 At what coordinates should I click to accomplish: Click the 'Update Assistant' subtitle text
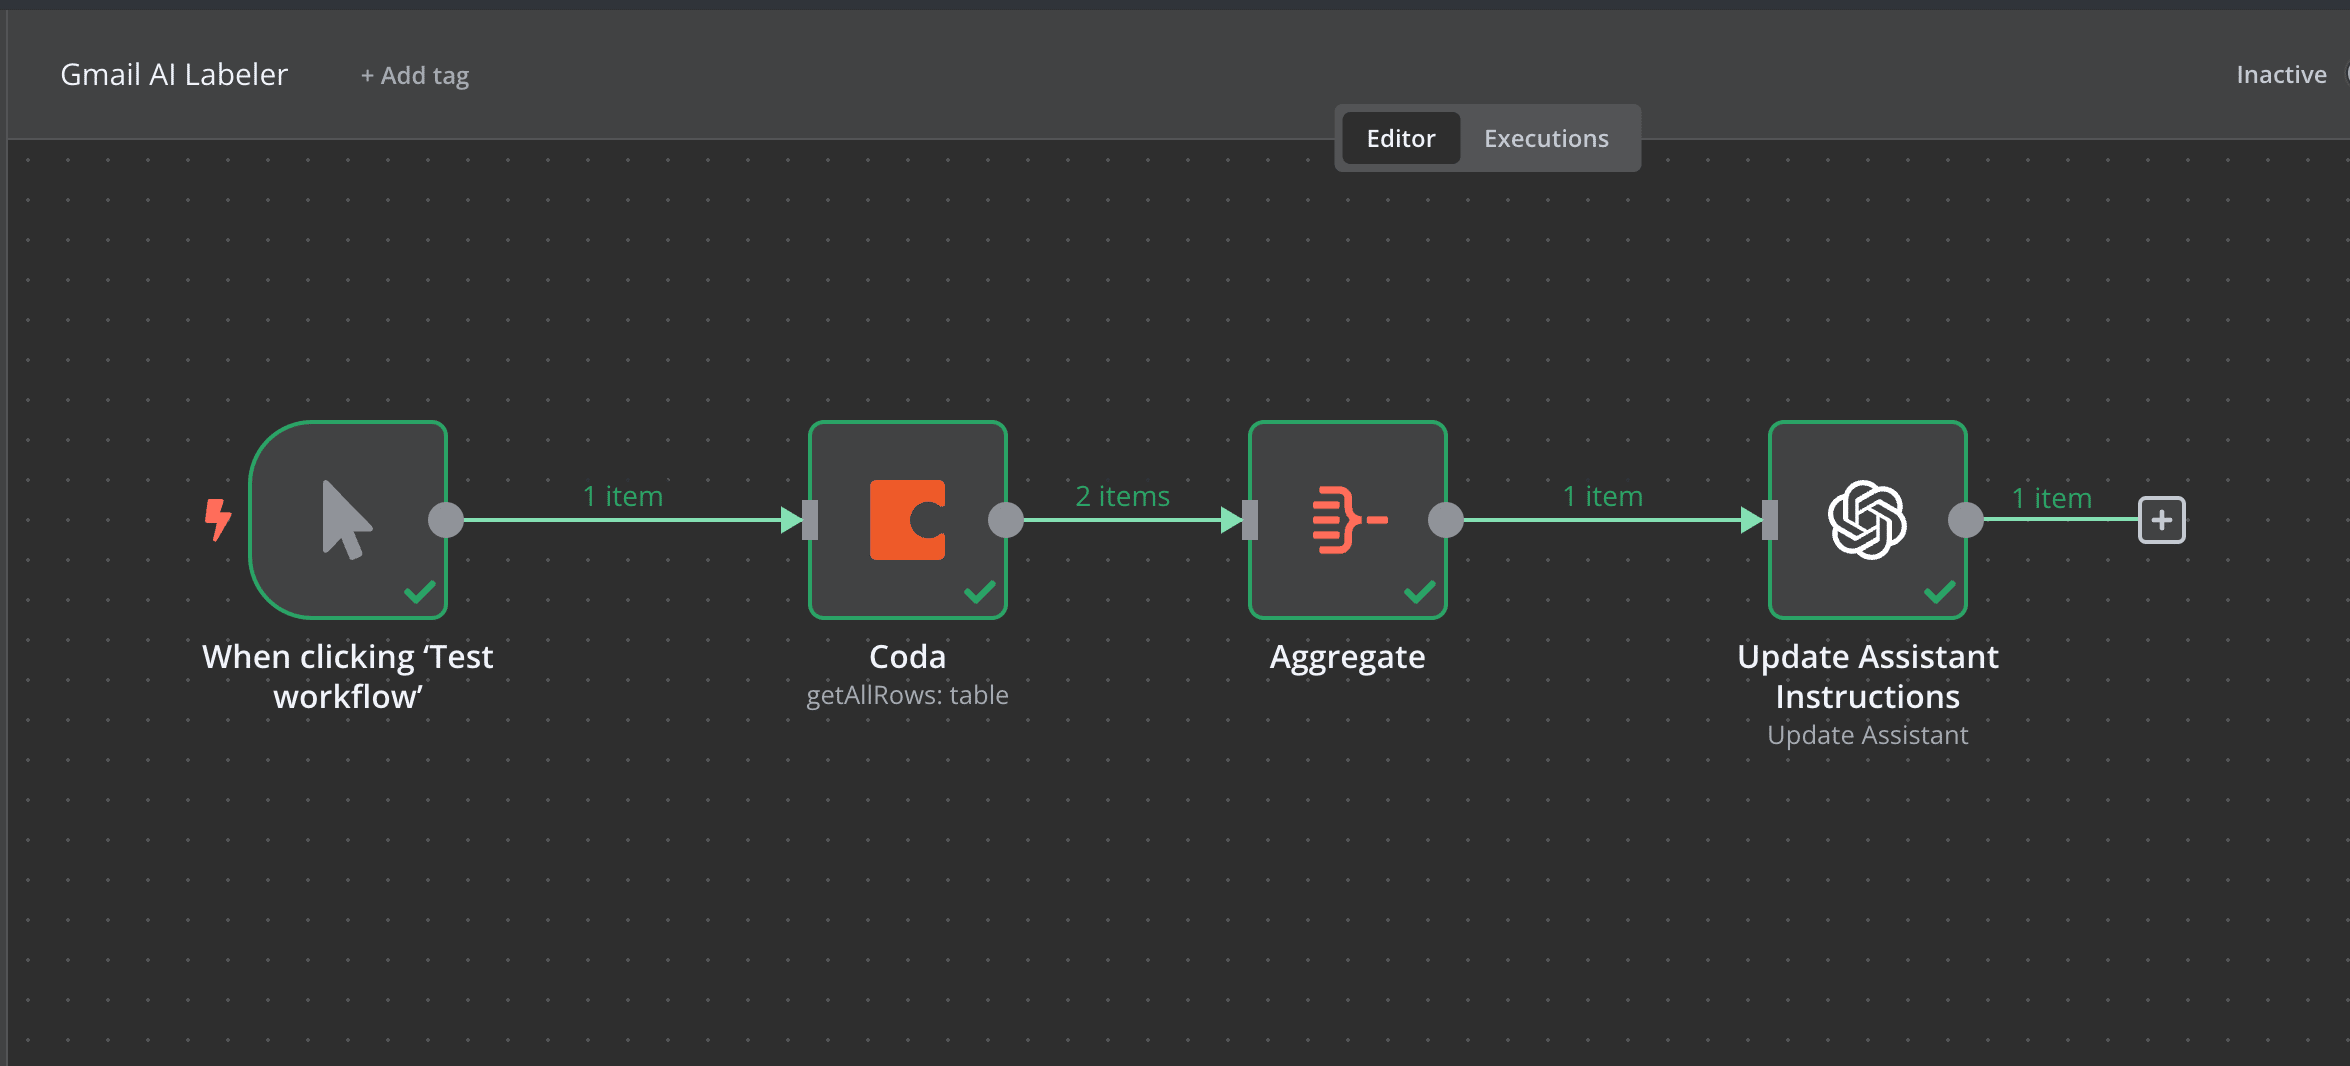(1867, 735)
